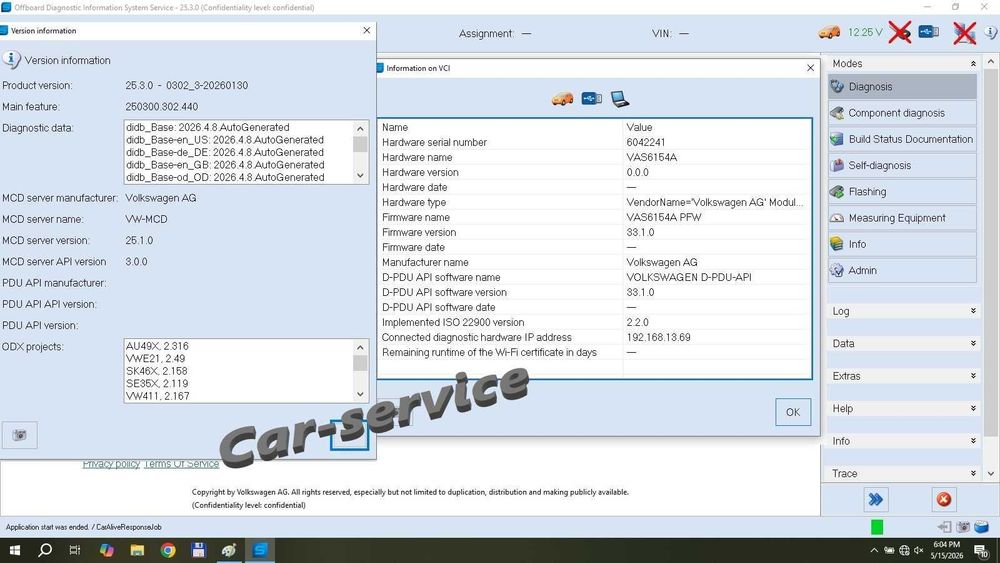
Task: Open Measuring Equipment mode
Action: [902, 217]
